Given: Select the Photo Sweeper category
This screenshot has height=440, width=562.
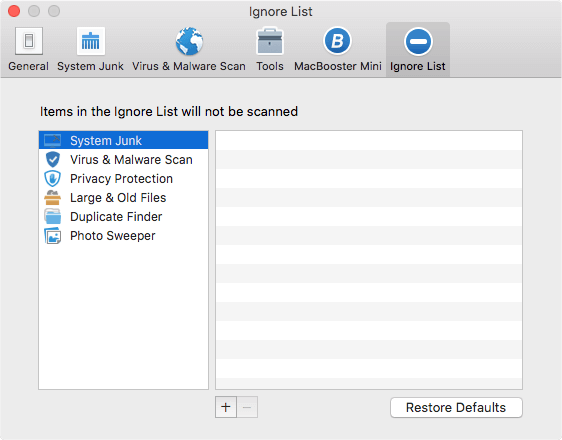Looking at the screenshot, I should click(123, 236).
